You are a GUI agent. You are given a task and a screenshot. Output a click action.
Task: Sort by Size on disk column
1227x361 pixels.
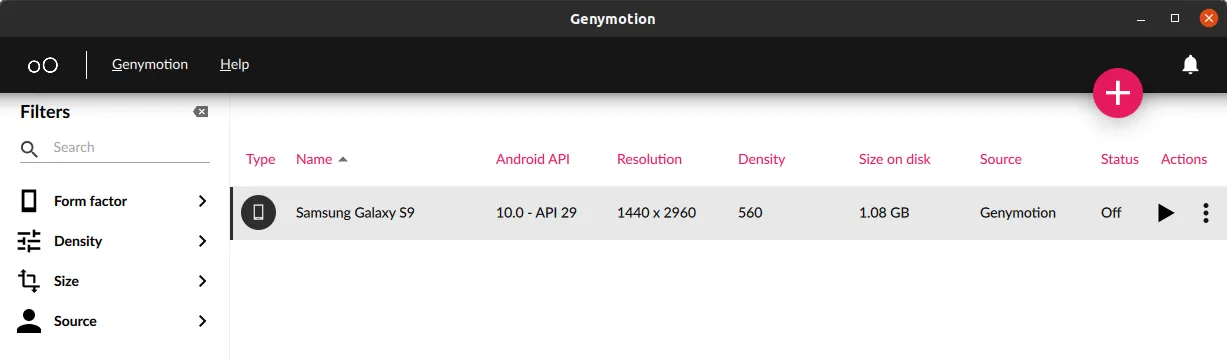pyautogui.click(x=895, y=159)
